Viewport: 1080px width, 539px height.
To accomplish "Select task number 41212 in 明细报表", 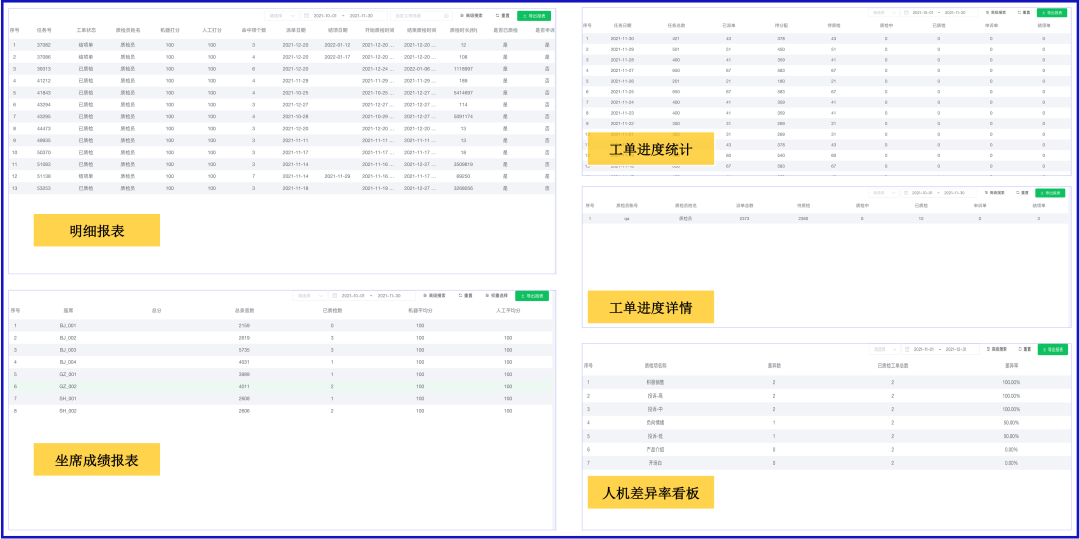I will (43, 81).
